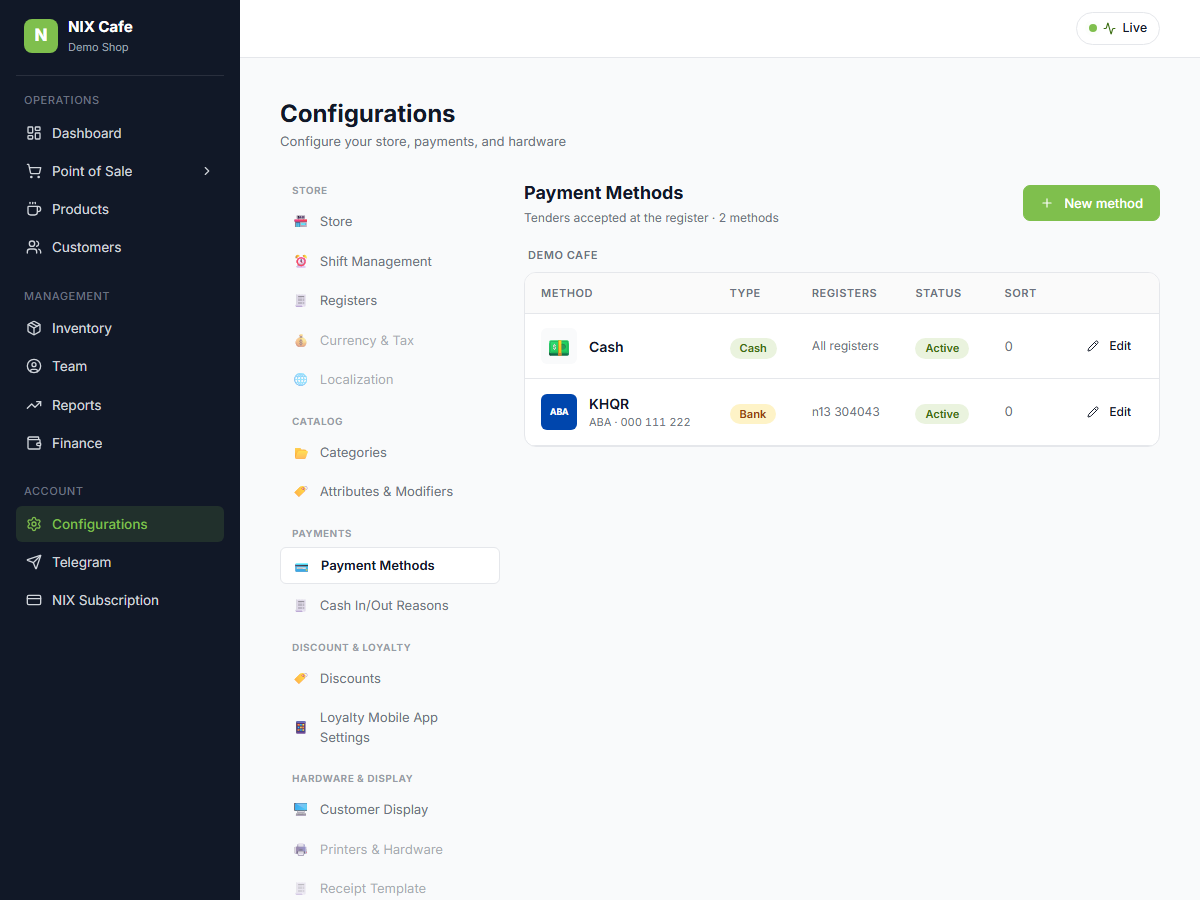Select Categories under Catalog
The width and height of the screenshot is (1200, 900).
(390, 452)
